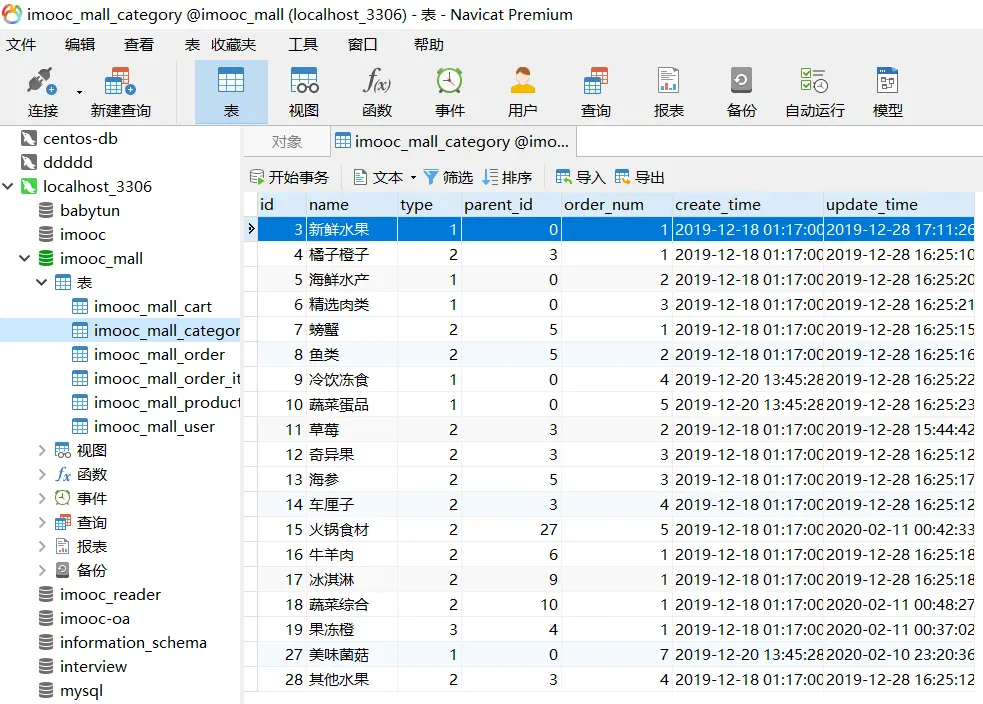Screen dimensions: 983x704
Task: Click the Export (导出) button
Action: (x=640, y=177)
